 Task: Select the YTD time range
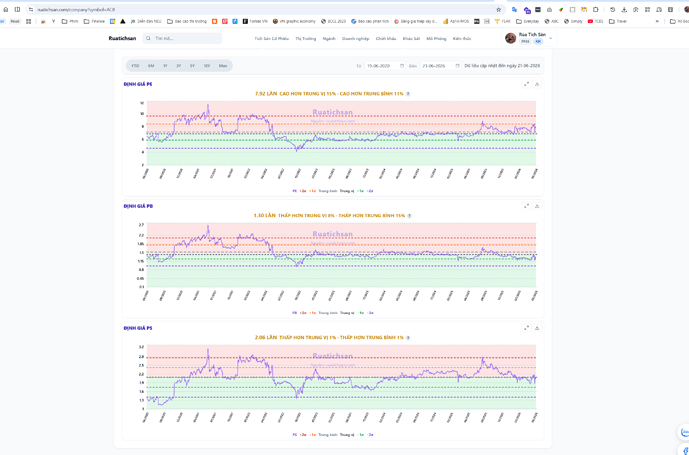(x=135, y=66)
